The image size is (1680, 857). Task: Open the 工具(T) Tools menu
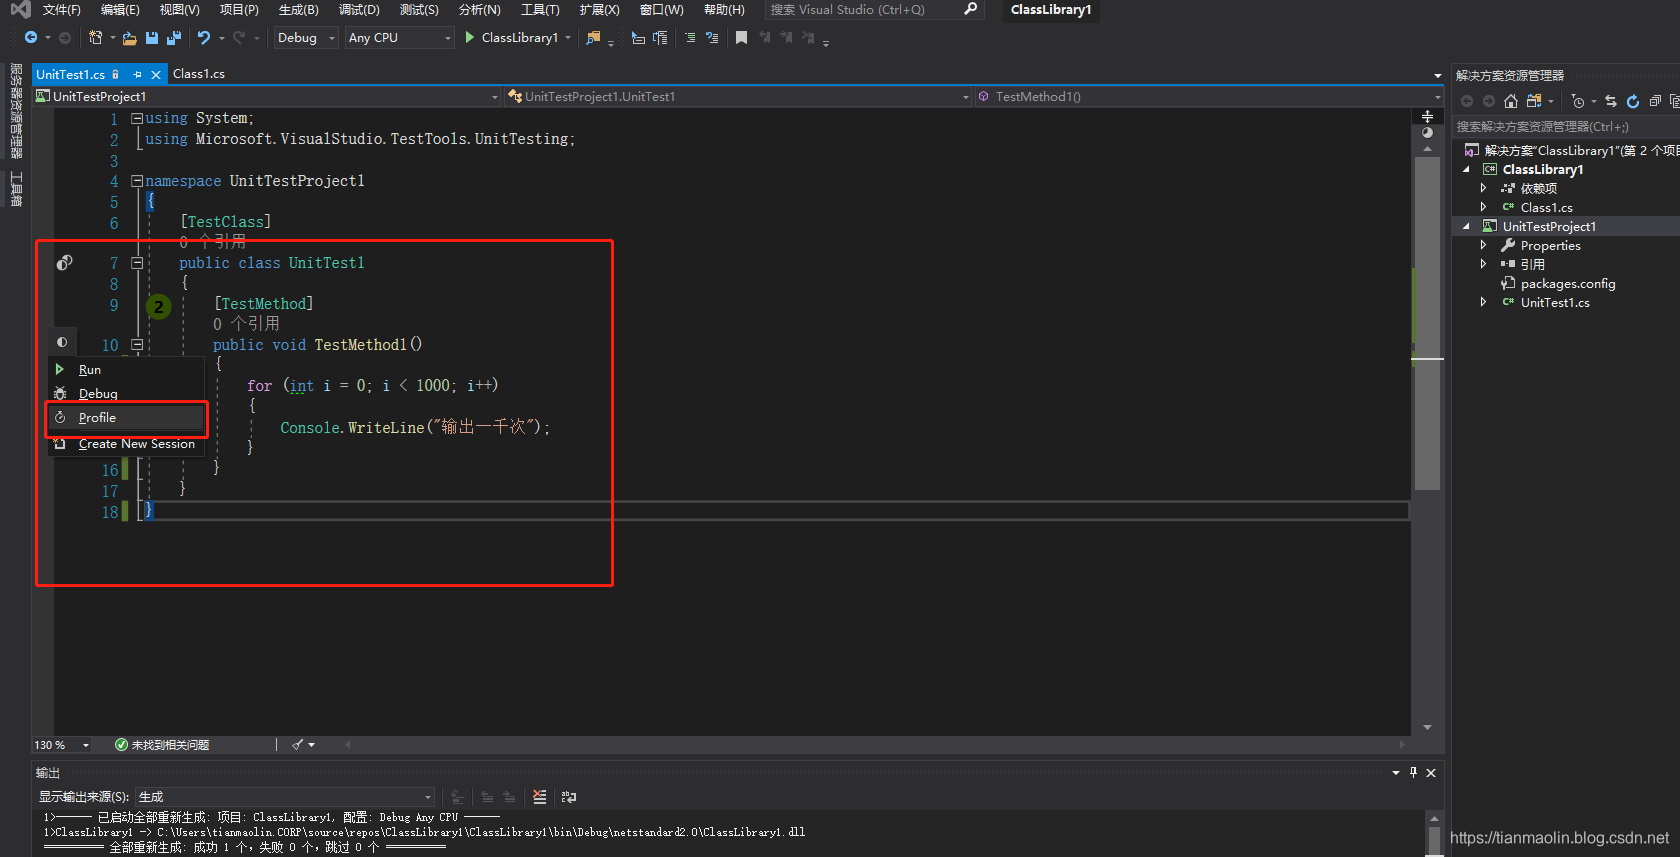point(540,10)
